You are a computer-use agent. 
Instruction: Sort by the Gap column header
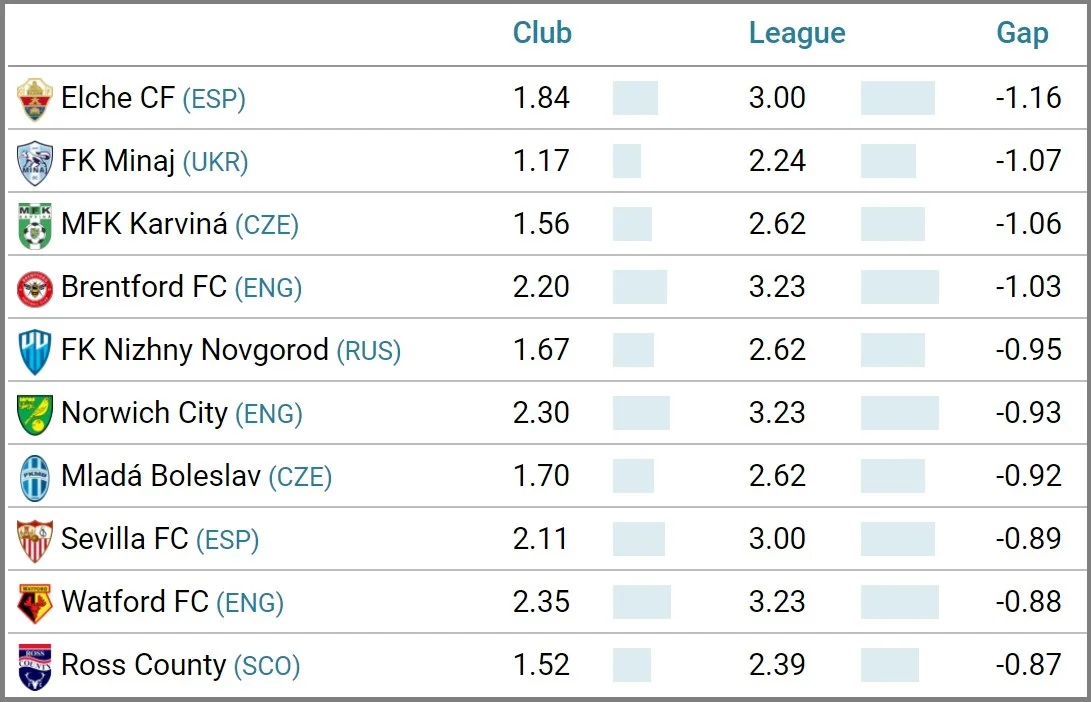click(x=1022, y=33)
